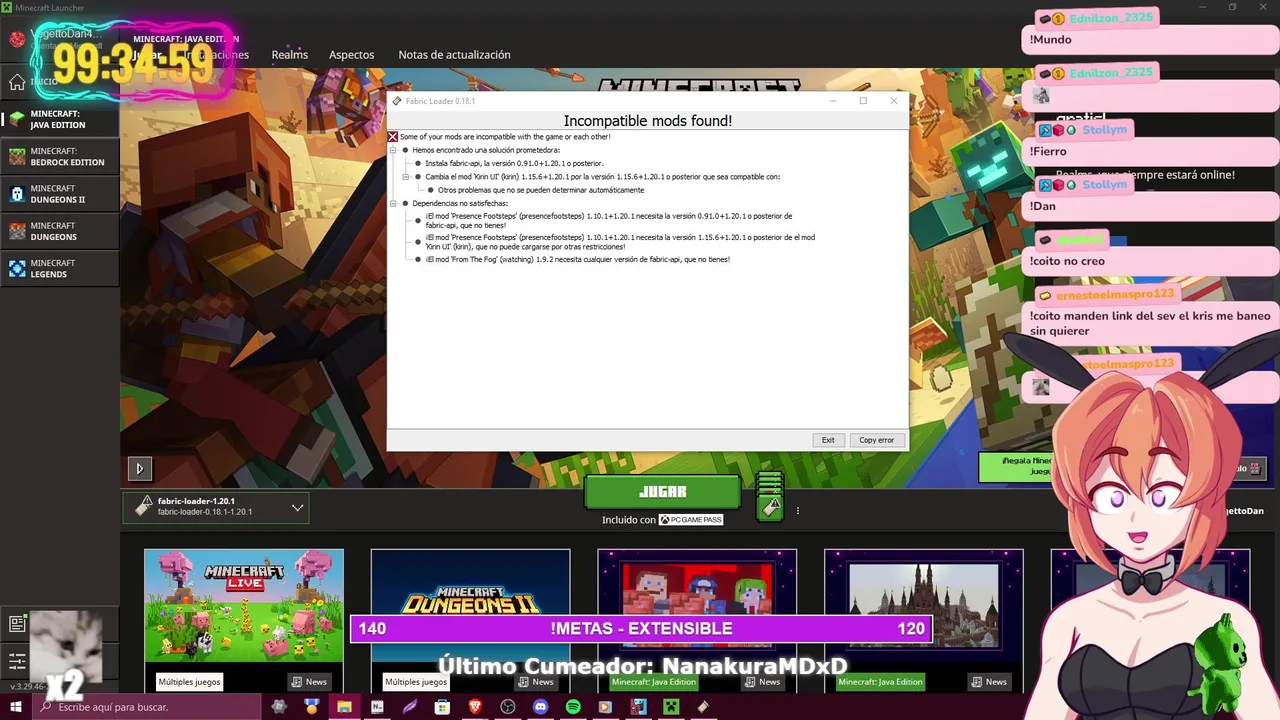Select Minecraft Dungeons in sidebar
1280x720 pixels.
[60, 231]
